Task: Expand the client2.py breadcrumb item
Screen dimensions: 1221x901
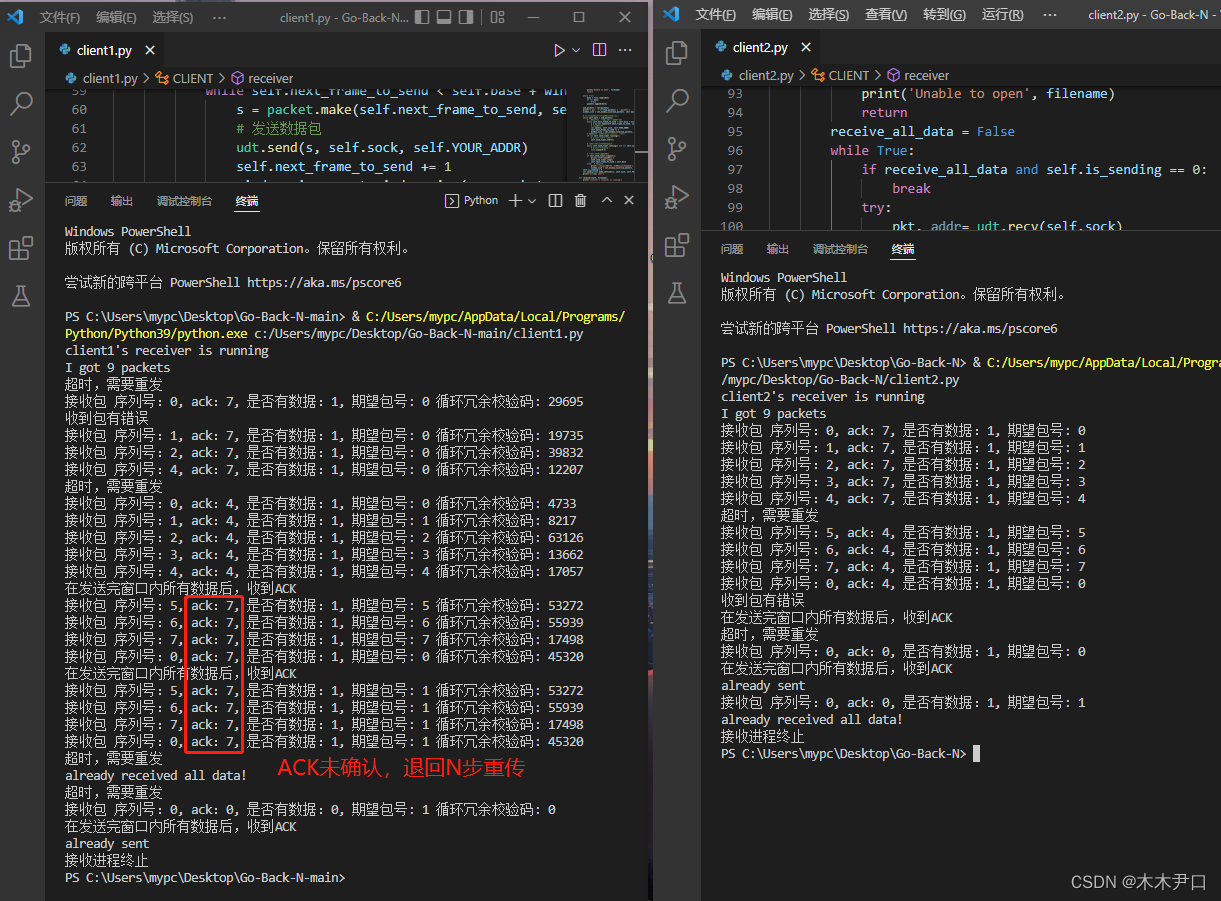Action: (765, 75)
